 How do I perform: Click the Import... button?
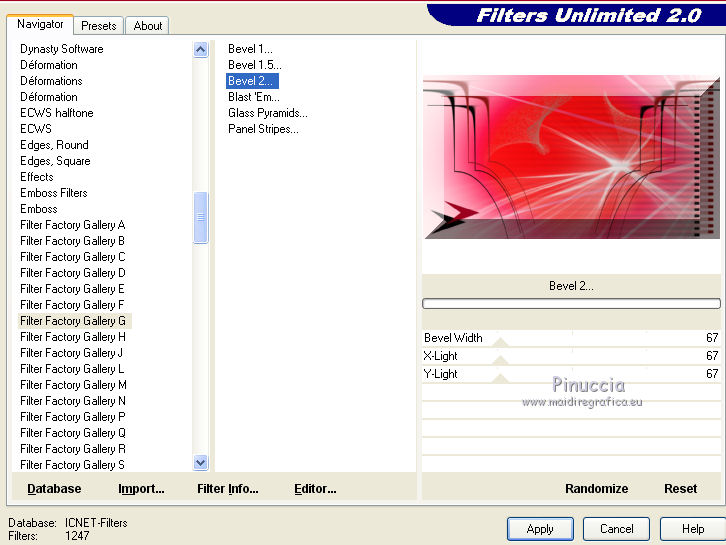pos(141,489)
